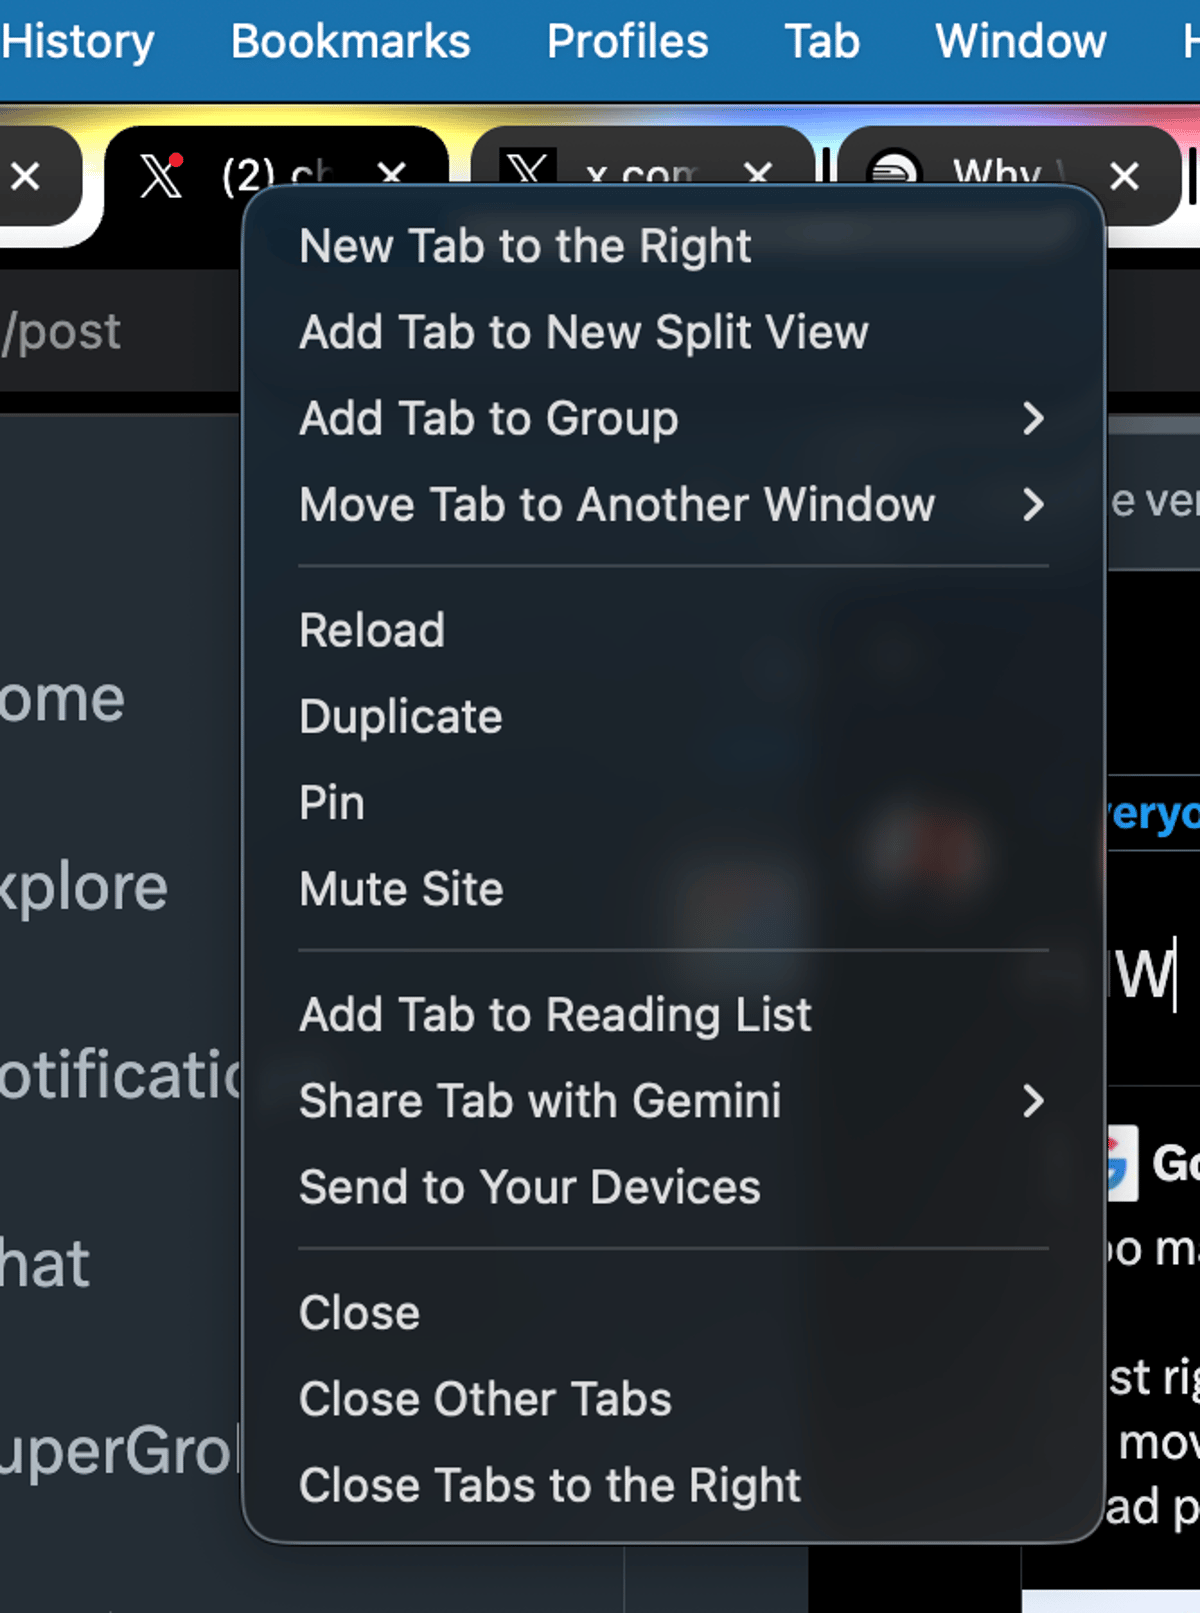Screen dimensions: 1200x1613
Task: Open the Bookmarks menu in menu bar
Action: coord(350,42)
